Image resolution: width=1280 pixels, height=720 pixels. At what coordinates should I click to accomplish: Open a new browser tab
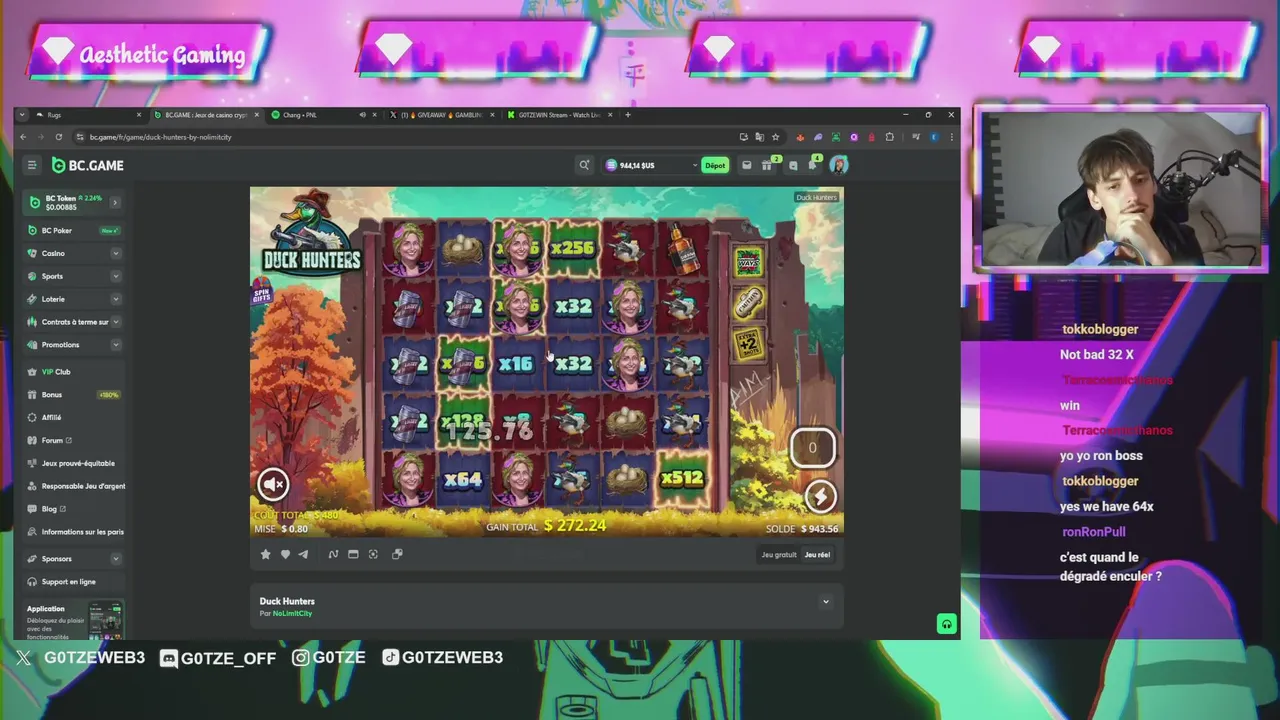628,115
